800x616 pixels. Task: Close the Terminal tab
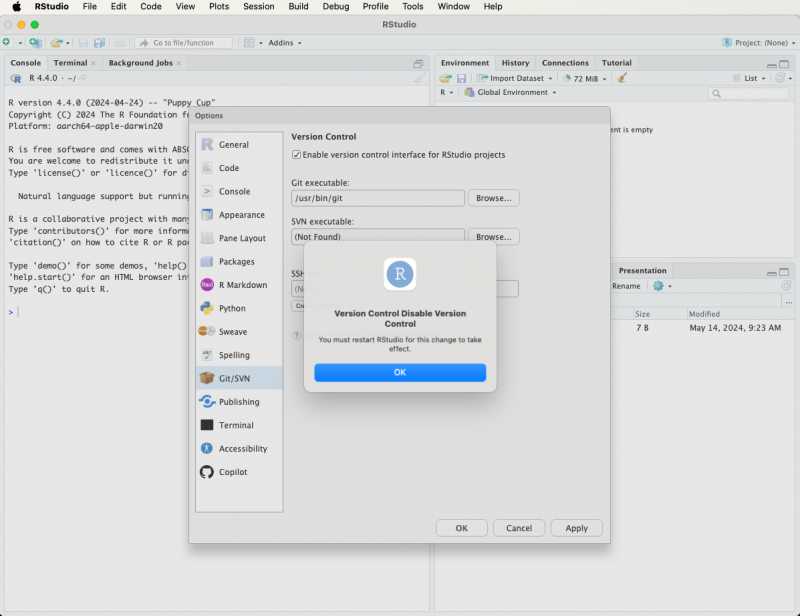click(93, 63)
